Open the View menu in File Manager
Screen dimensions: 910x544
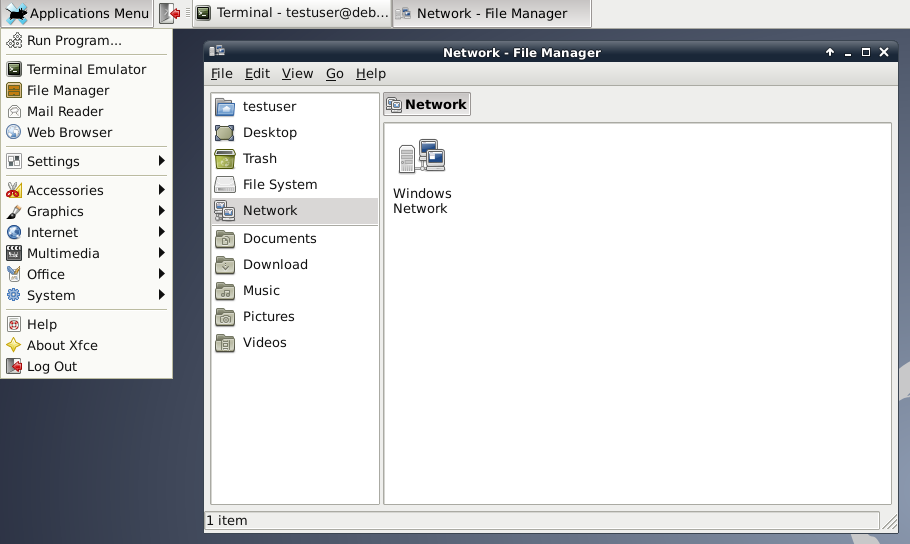point(297,73)
